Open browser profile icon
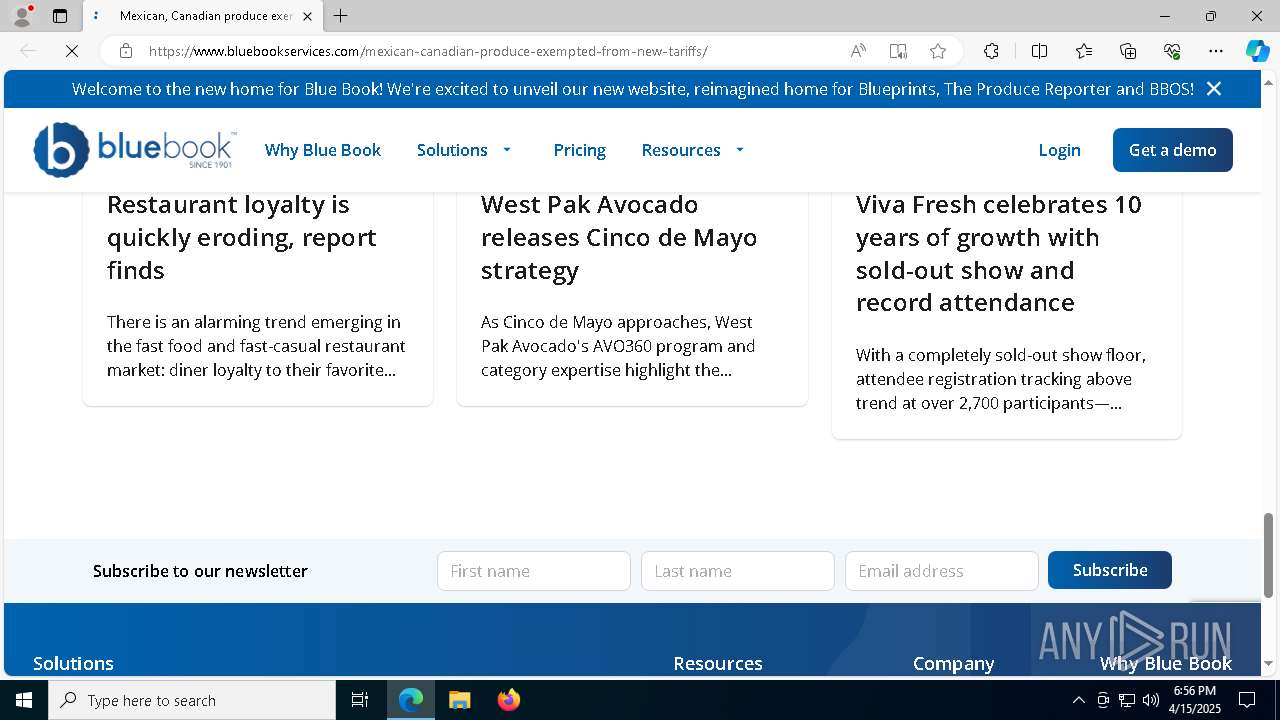1280x720 pixels. point(22,16)
